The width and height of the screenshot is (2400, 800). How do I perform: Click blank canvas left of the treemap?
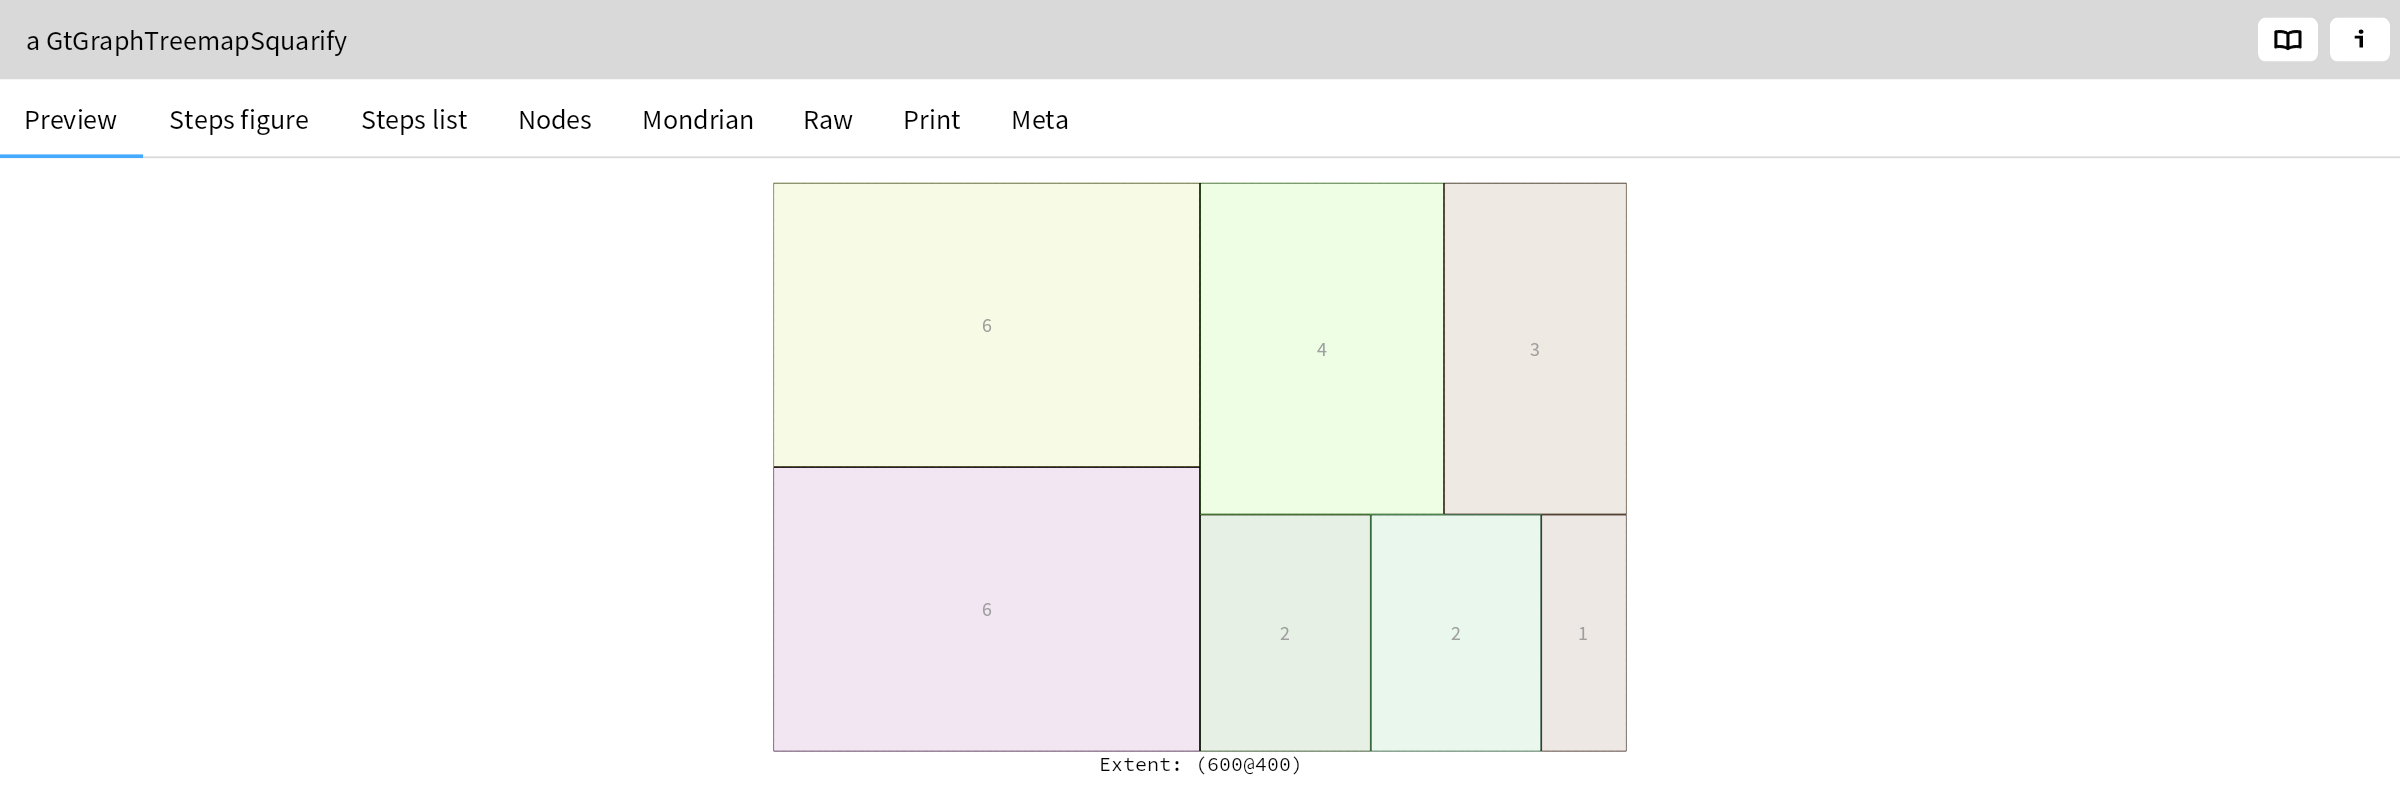400,450
